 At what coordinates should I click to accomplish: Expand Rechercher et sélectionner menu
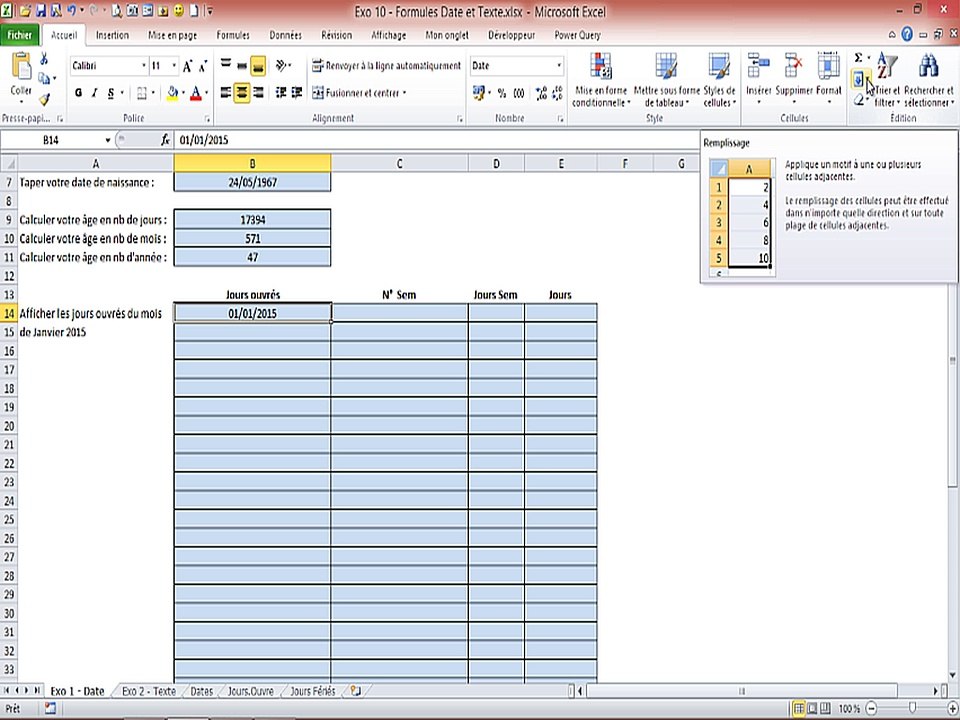point(929,80)
